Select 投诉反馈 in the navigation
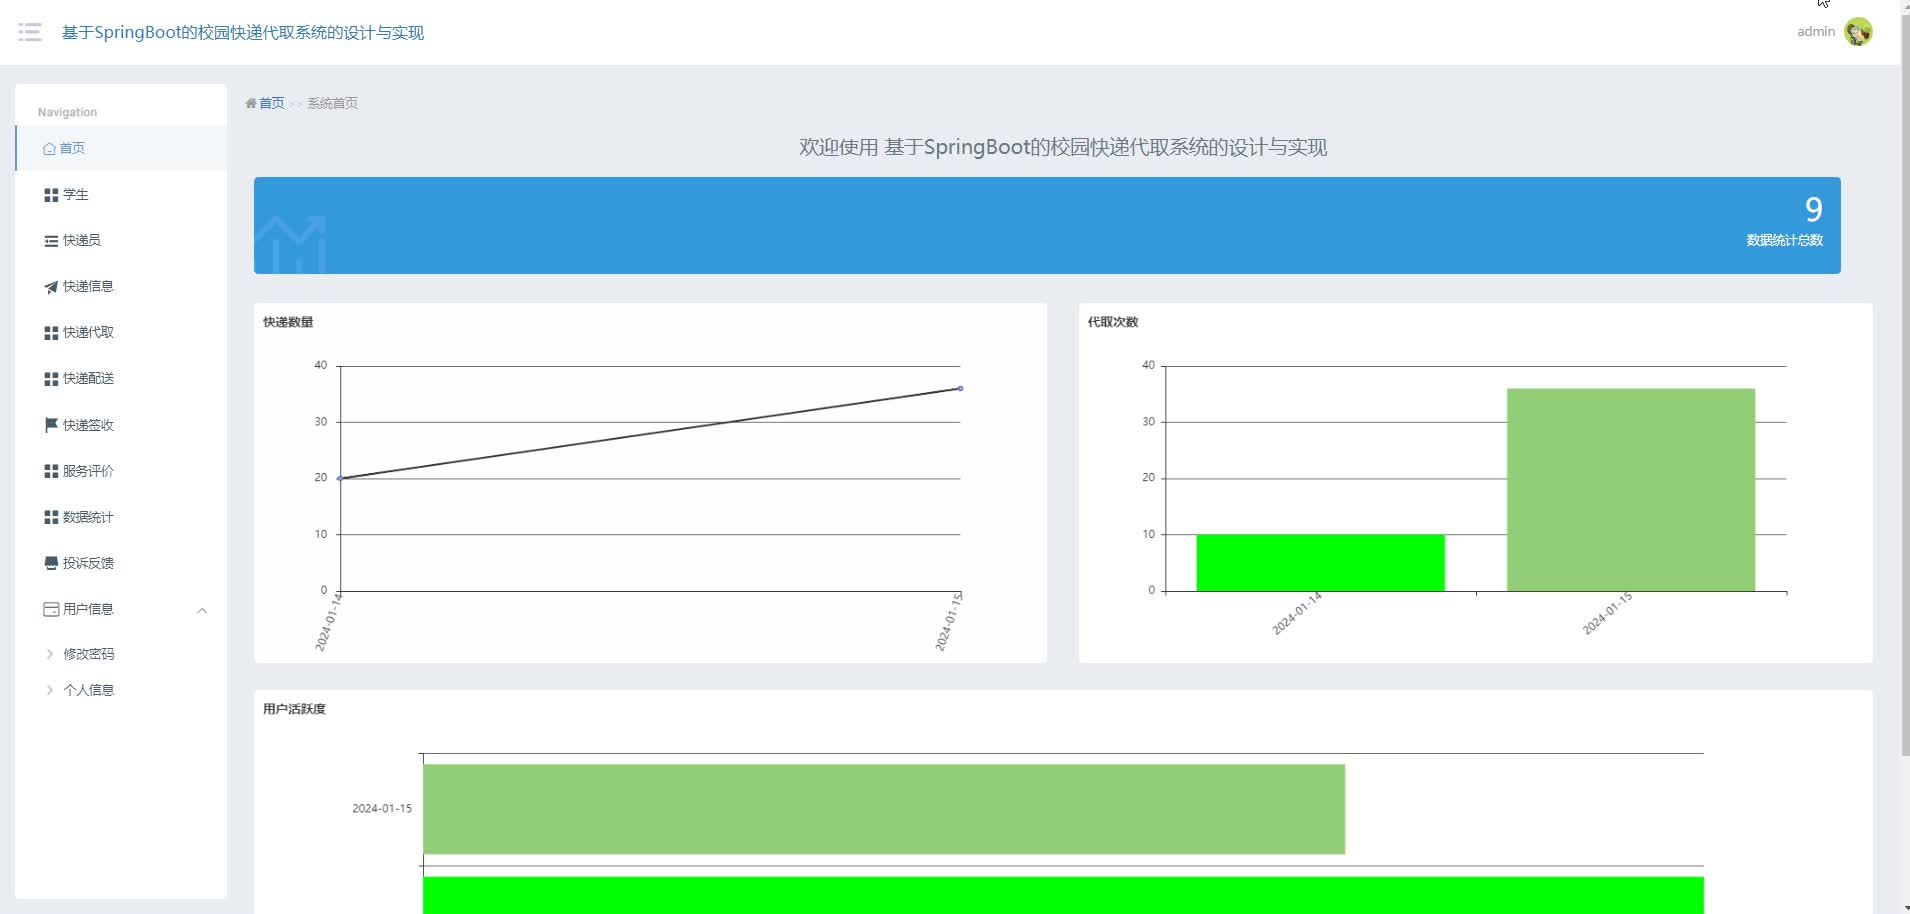 (121, 563)
